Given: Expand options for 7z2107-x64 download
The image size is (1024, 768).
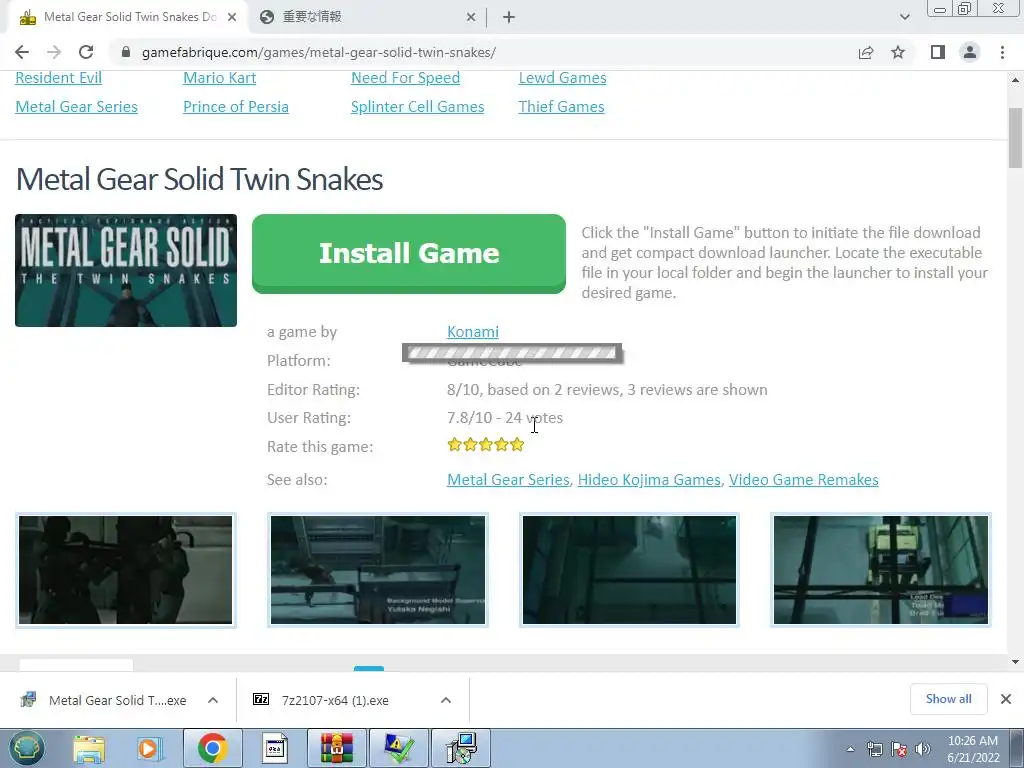Looking at the screenshot, I should [x=446, y=700].
